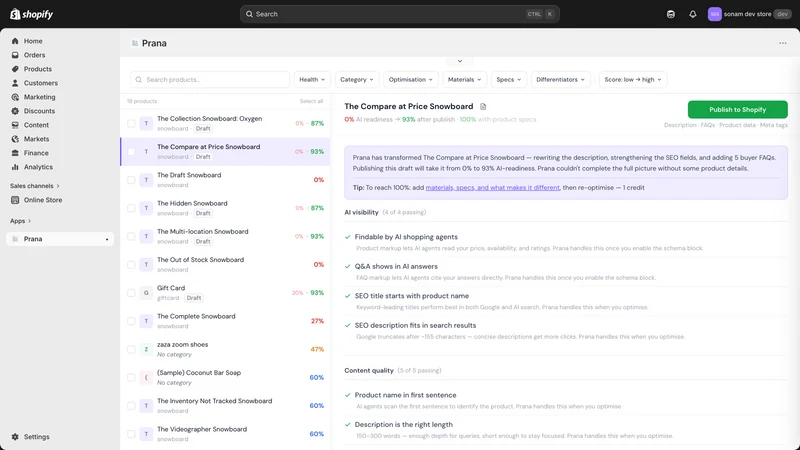Screen dimensions: 800x450
Task: Select The Videographer Snowboard row
Action: (x=225, y=434)
